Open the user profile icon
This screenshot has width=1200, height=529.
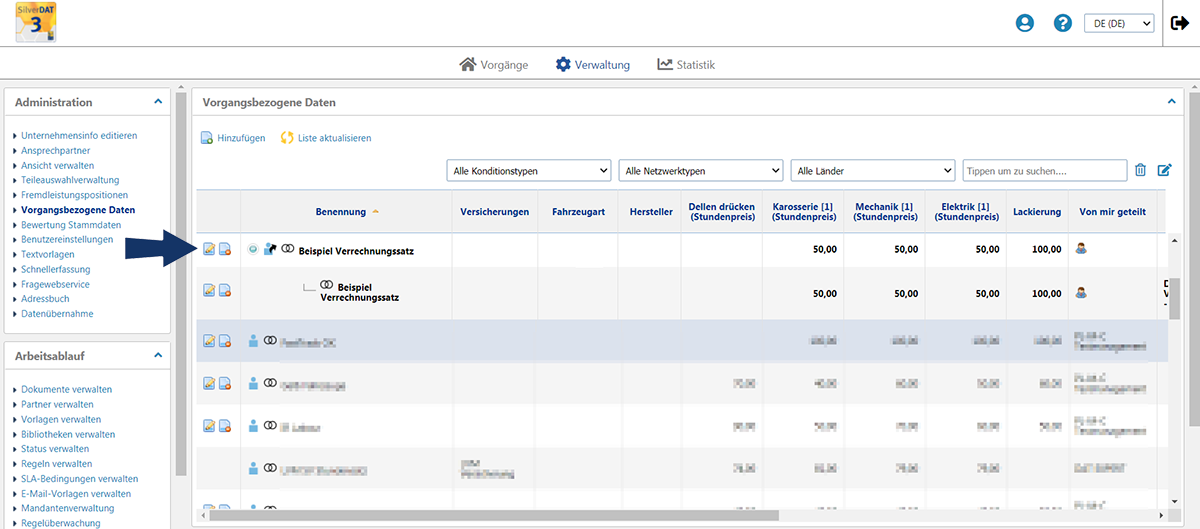coord(1024,23)
